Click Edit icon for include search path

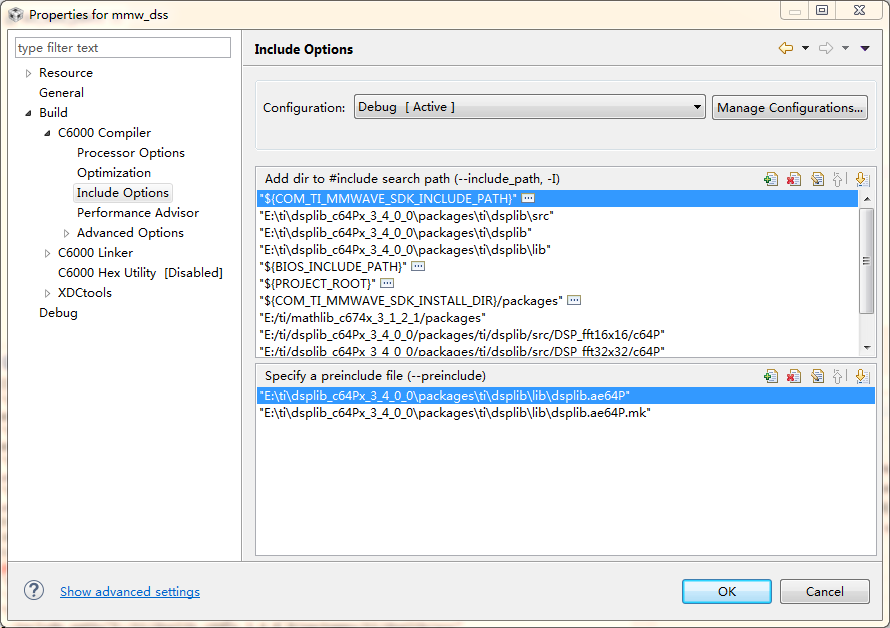[817, 179]
